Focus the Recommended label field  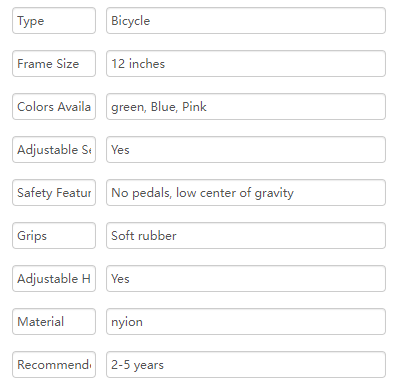pyautogui.click(x=54, y=365)
